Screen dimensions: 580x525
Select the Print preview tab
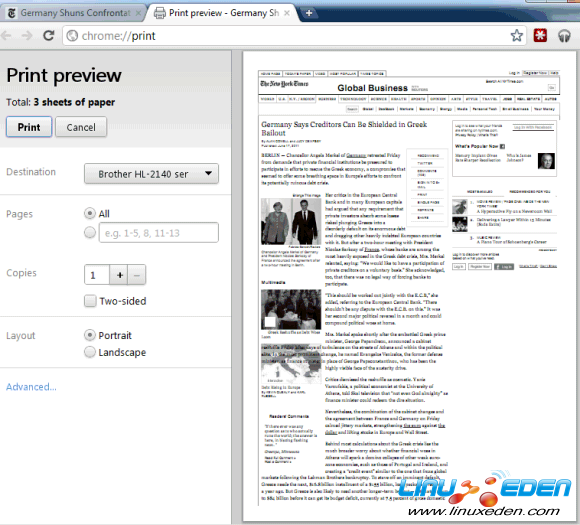click(222, 13)
